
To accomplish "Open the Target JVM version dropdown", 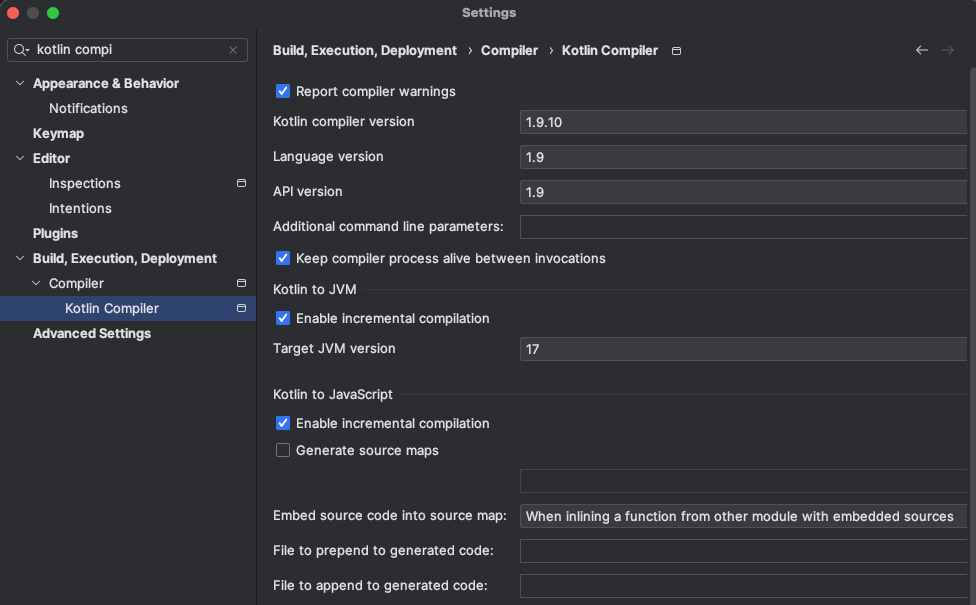I will (x=743, y=349).
